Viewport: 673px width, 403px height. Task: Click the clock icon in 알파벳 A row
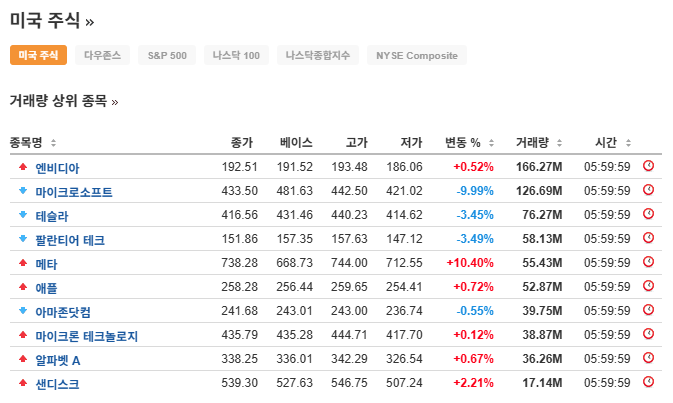click(648, 358)
